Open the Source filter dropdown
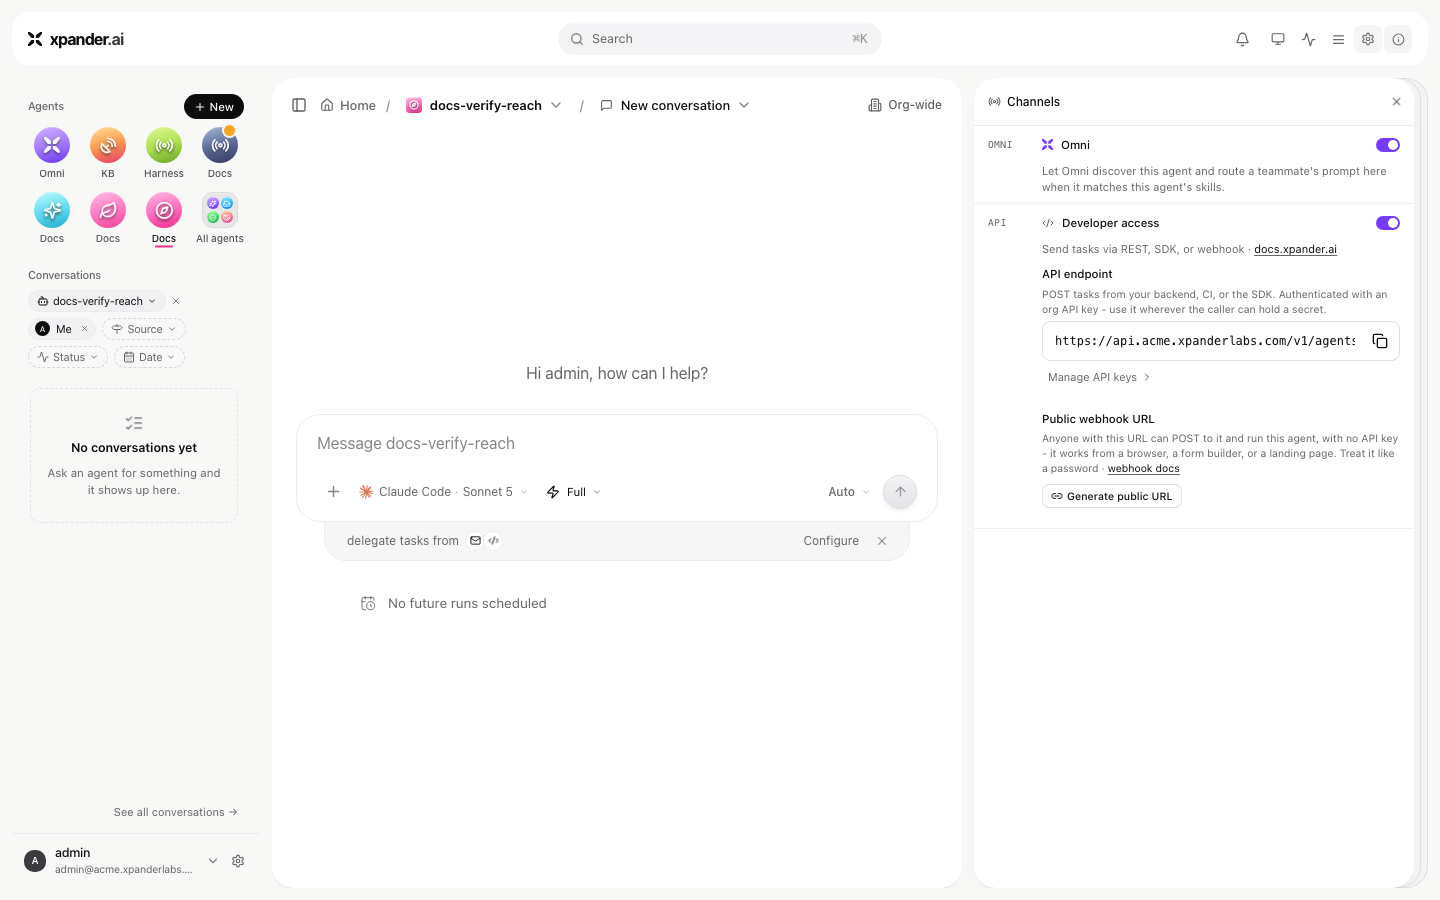Screen dimensions: 1440x900 click(144, 329)
